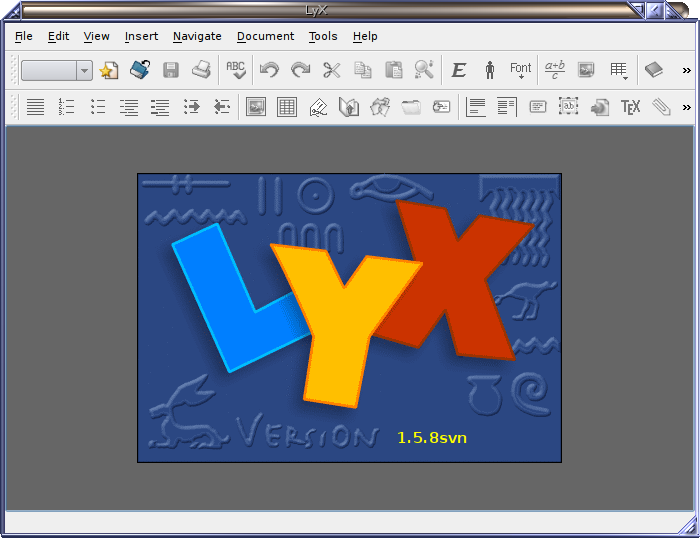This screenshot has width=700, height=538.
Task: Click the Open document icon
Action: coord(140,70)
